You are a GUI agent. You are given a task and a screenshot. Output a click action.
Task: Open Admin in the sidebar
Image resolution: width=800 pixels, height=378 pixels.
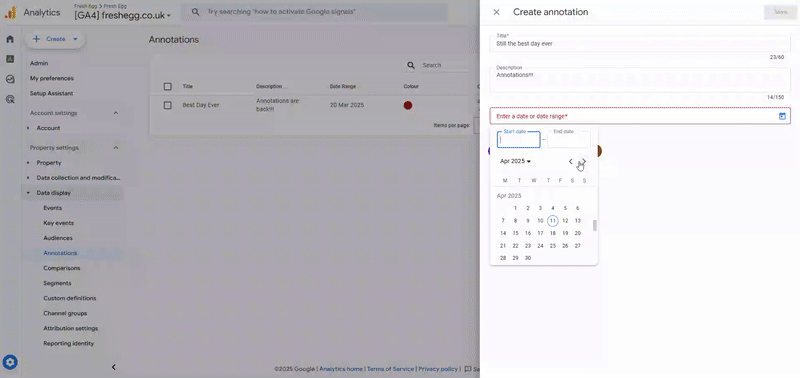[x=39, y=63]
